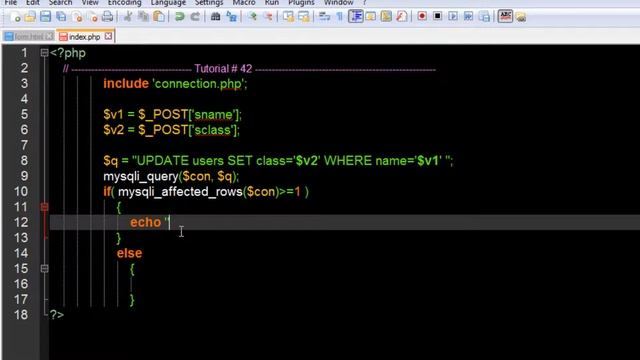Image resolution: width=640 pixels, height=360 pixels.
Task: Click the last toolbar icon after ABC
Action: point(520,17)
